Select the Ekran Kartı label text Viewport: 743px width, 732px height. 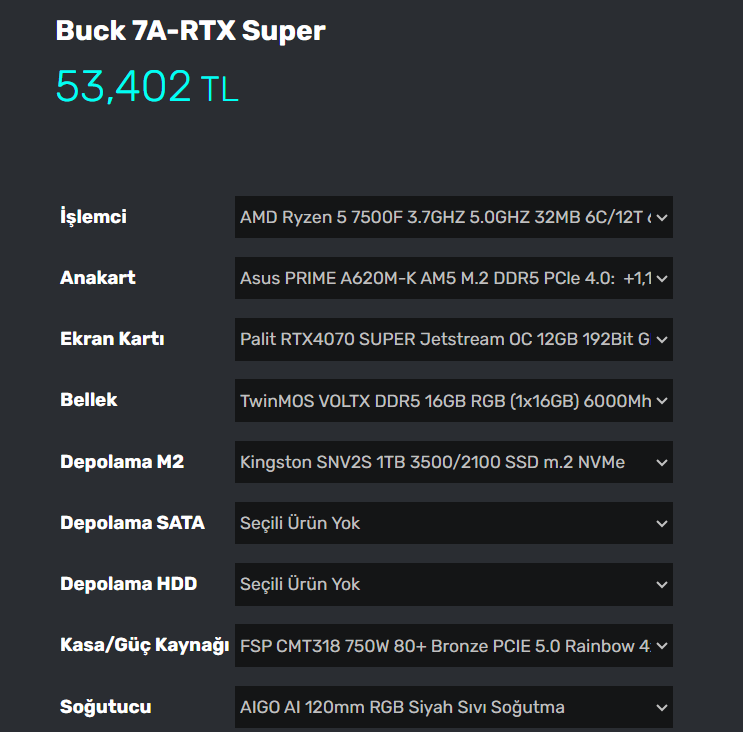(x=112, y=339)
